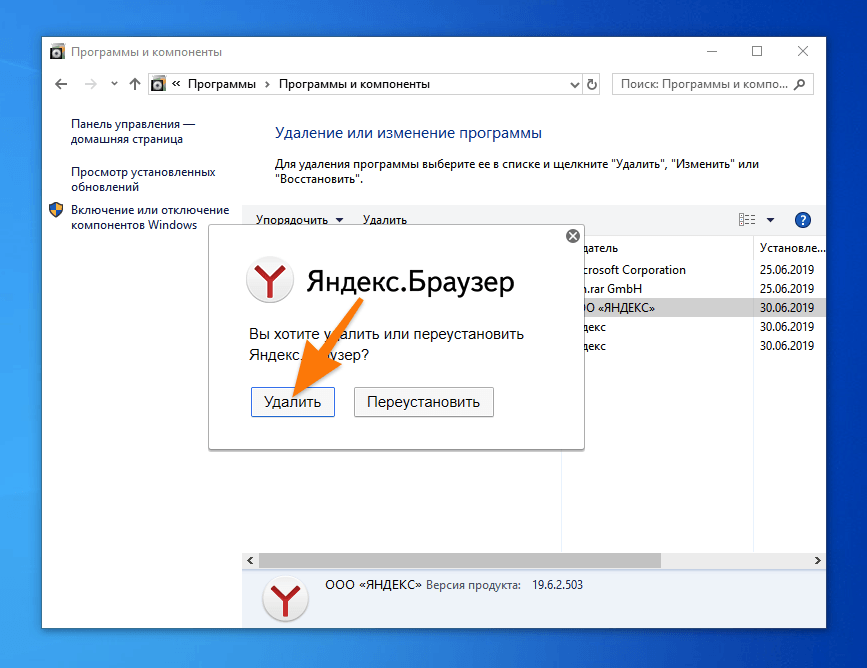Click the version number 19.6.2.503
Image resolution: width=867 pixels, height=668 pixels.
pos(557,584)
